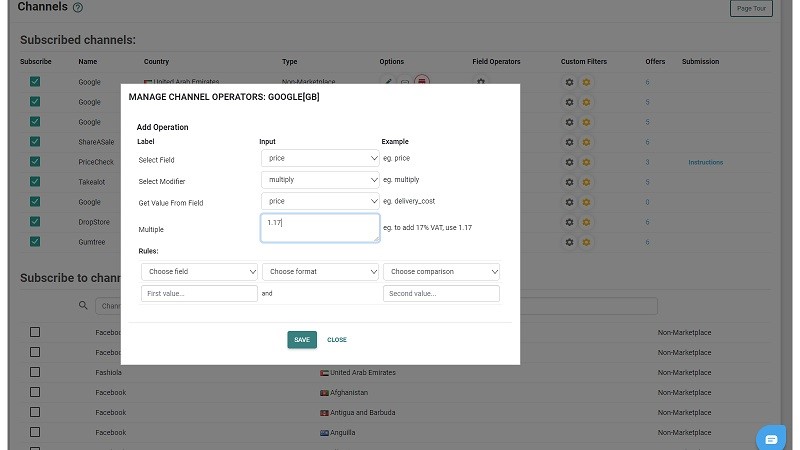
Task: Click the Page Tour button
Action: (x=751, y=8)
